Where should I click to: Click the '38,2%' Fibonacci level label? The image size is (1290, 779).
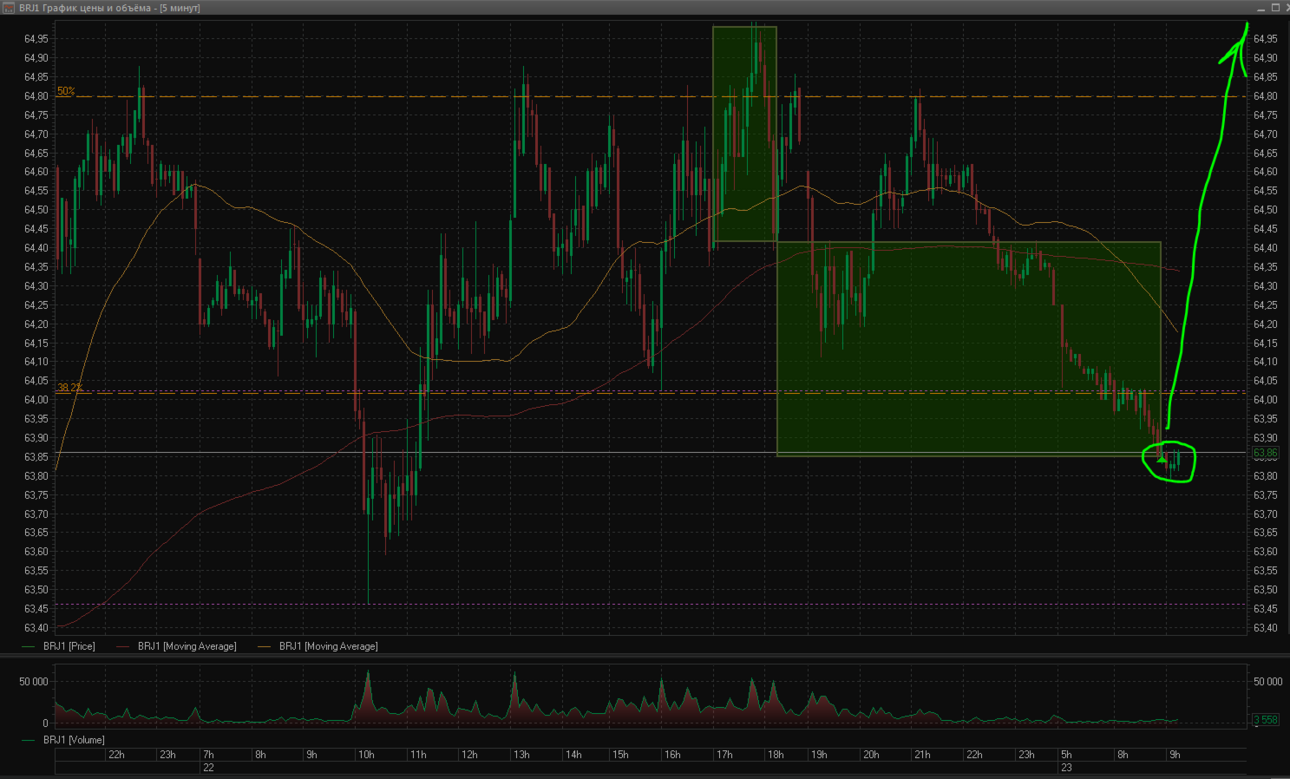click(x=69, y=387)
